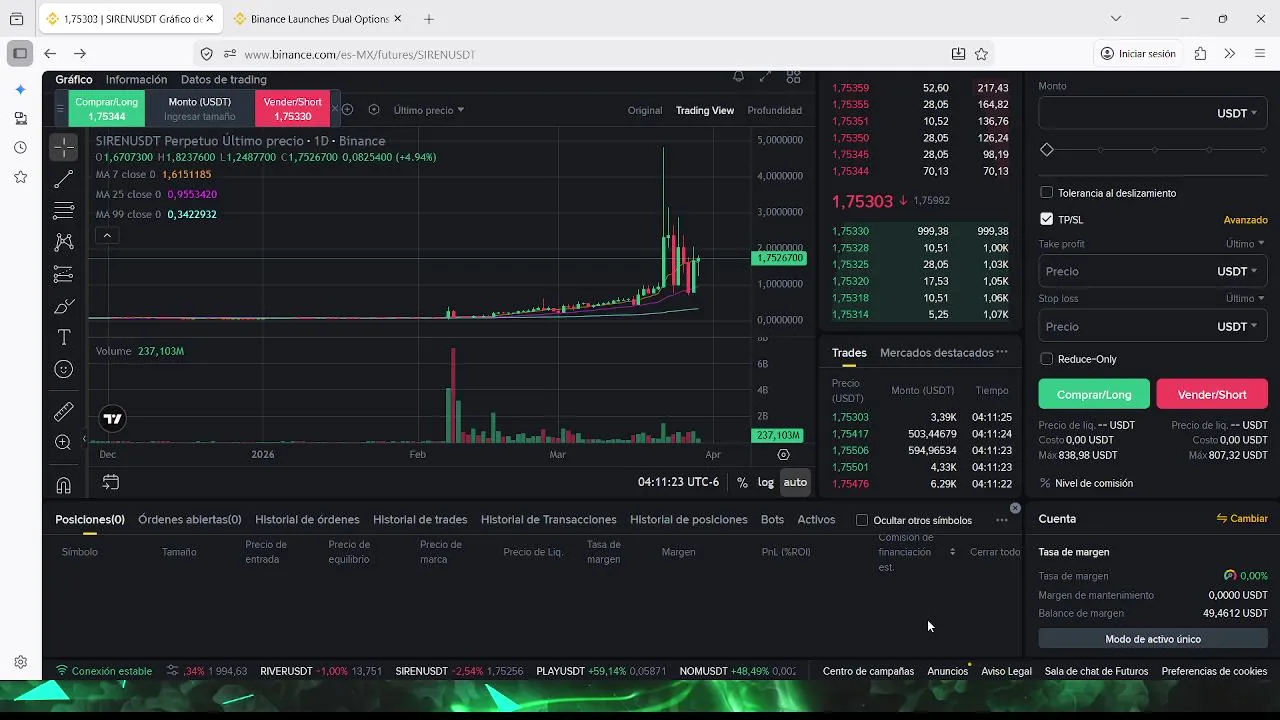The image size is (1280, 720).
Task: Open the go-to-date calendar icon
Action: 111,482
